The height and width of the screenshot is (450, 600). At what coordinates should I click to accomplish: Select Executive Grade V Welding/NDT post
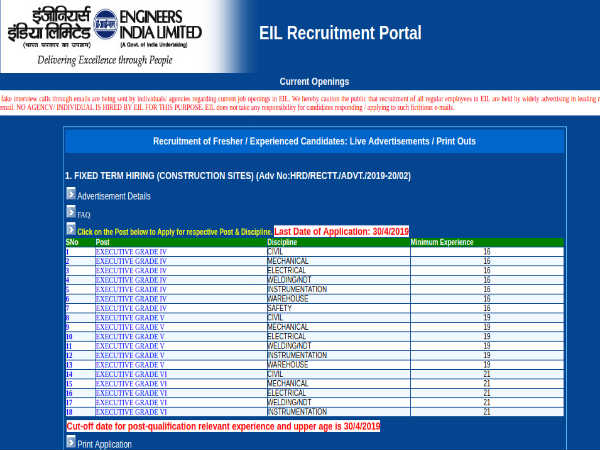(x=129, y=346)
